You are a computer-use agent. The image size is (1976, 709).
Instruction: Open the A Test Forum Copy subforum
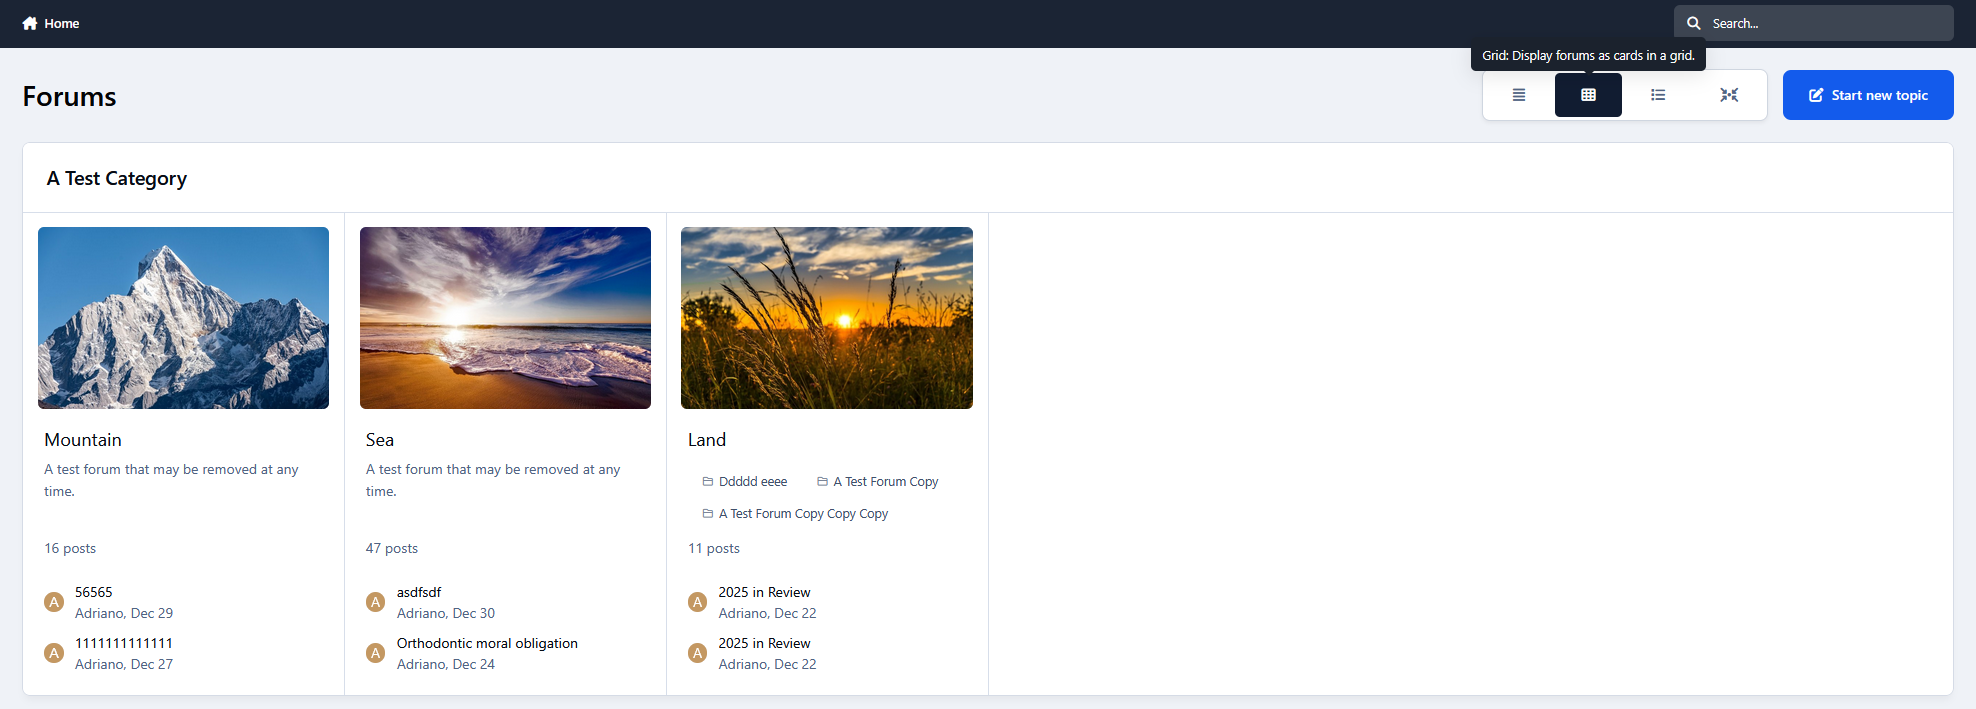coord(885,482)
